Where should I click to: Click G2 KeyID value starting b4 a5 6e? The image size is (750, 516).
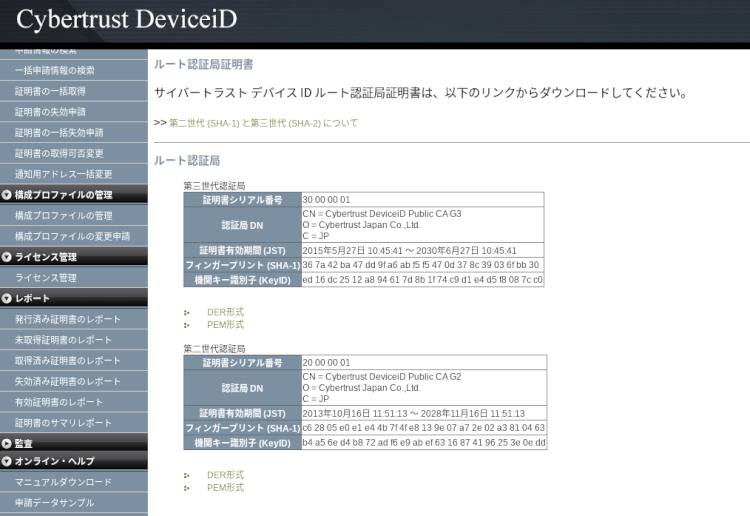424,443
